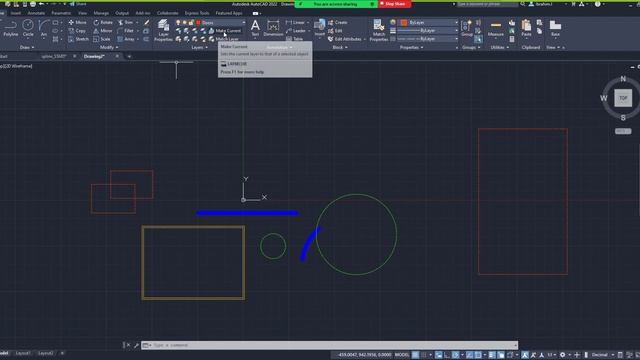Toggle polar tracking in status bar
Viewport: 640px width, 360px height.
pyautogui.click(x=456, y=355)
